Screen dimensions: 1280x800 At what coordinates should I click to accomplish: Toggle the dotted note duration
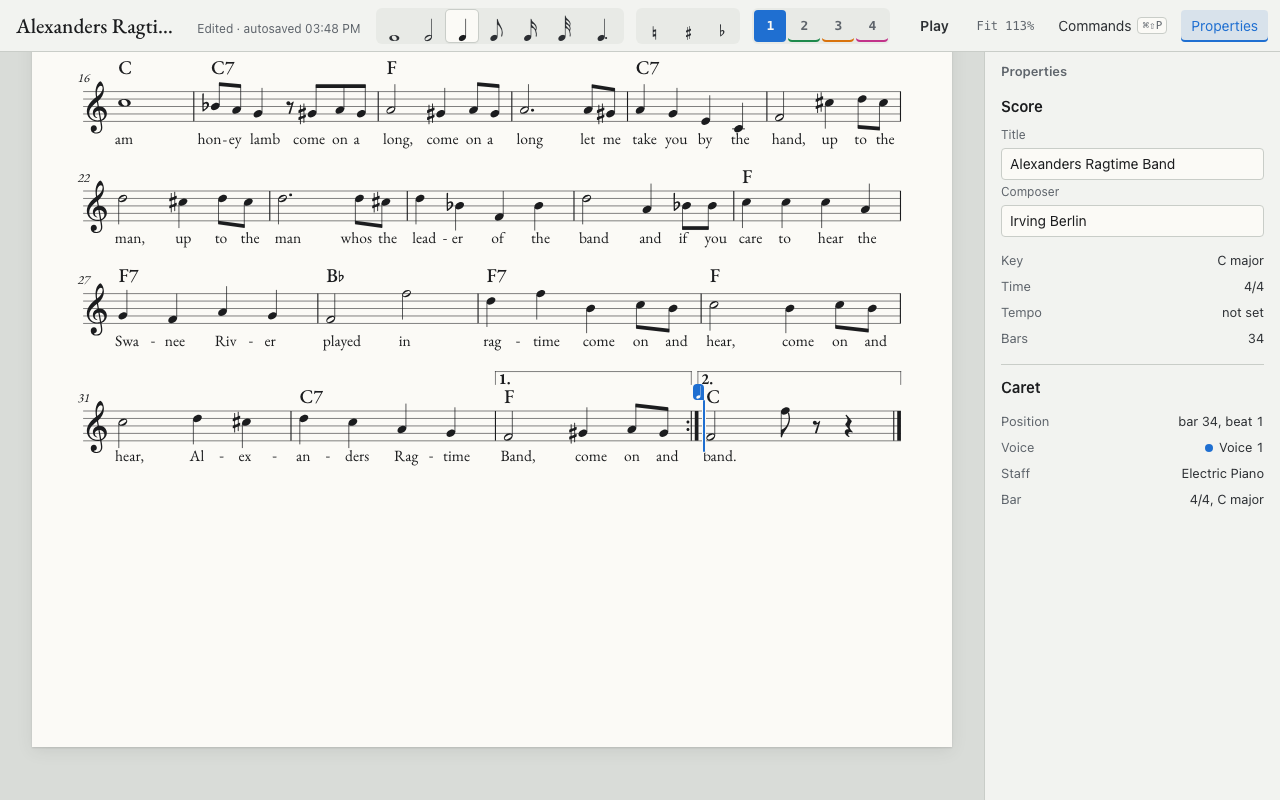[602, 27]
